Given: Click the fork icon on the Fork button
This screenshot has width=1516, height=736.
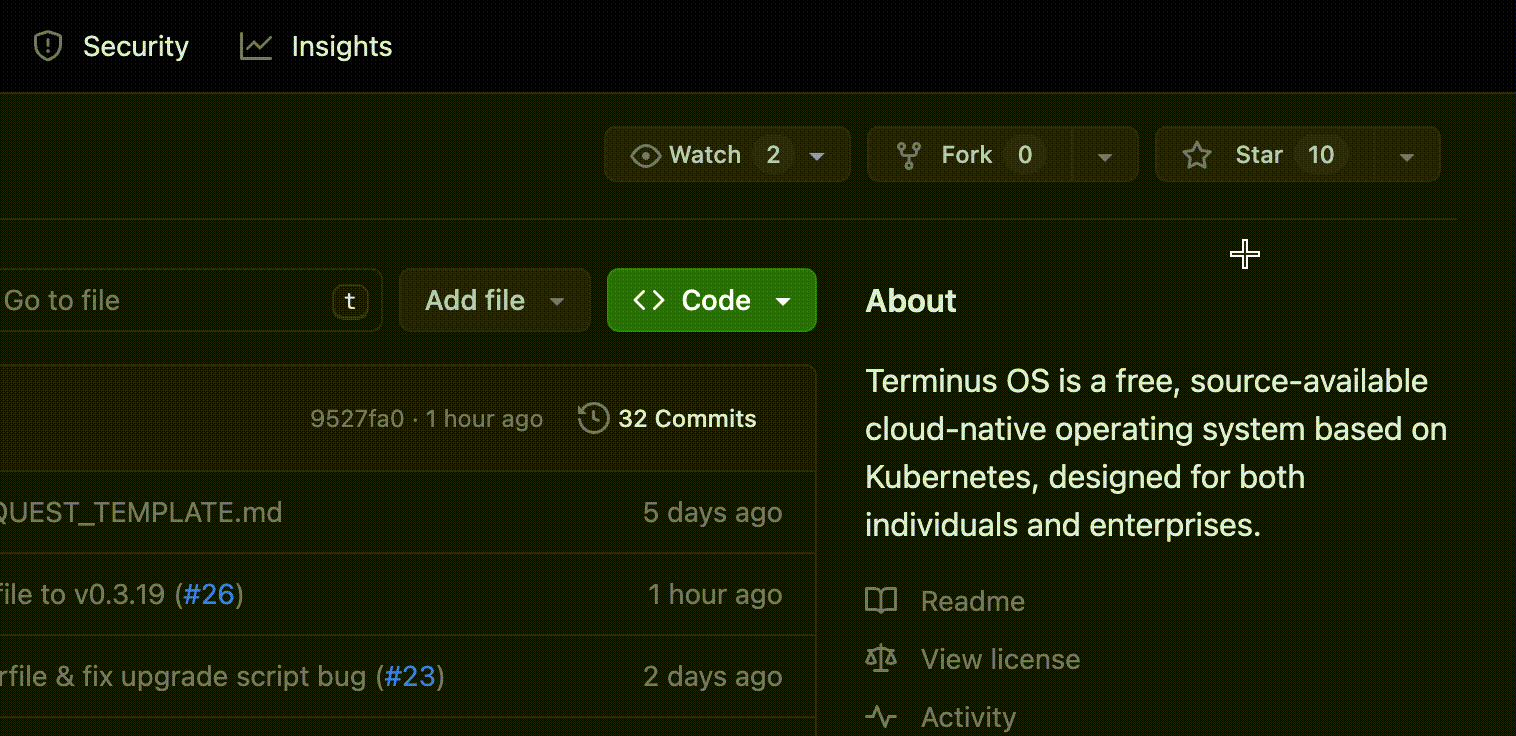Looking at the screenshot, I should [911, 154].
